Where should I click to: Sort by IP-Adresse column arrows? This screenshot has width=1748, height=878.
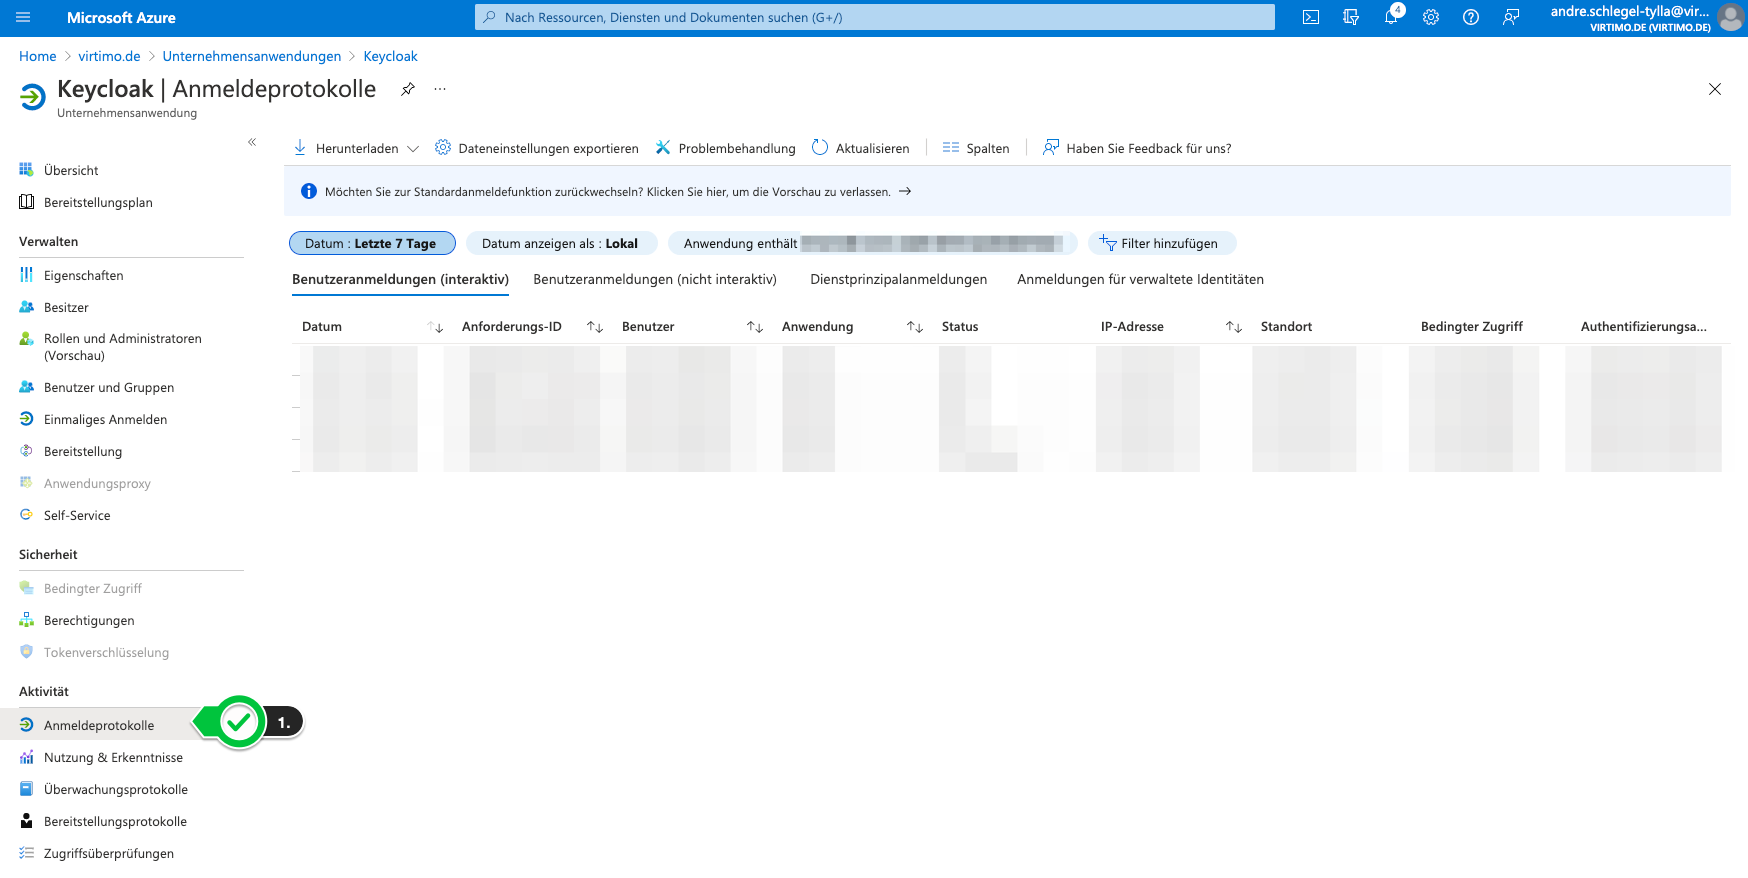click(1234, 327)
